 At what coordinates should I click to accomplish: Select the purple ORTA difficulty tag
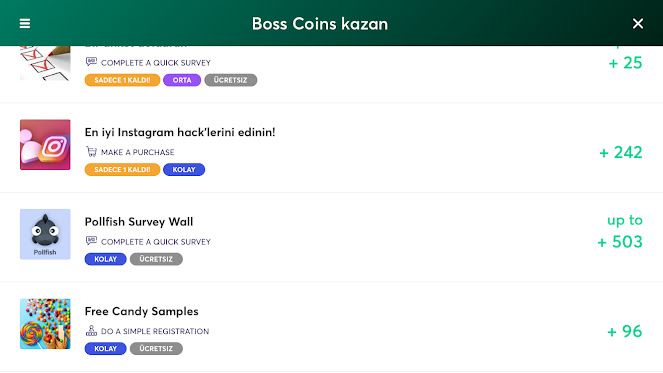[x=182, y=80]
